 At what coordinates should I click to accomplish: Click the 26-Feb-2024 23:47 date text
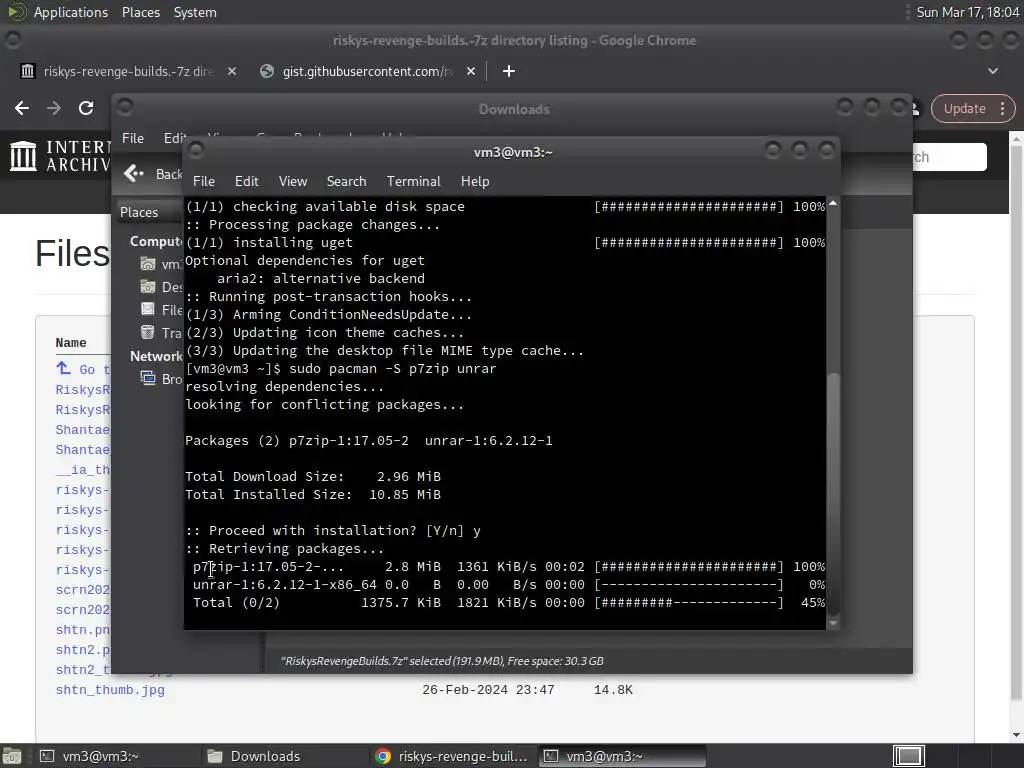coord(488,690)
